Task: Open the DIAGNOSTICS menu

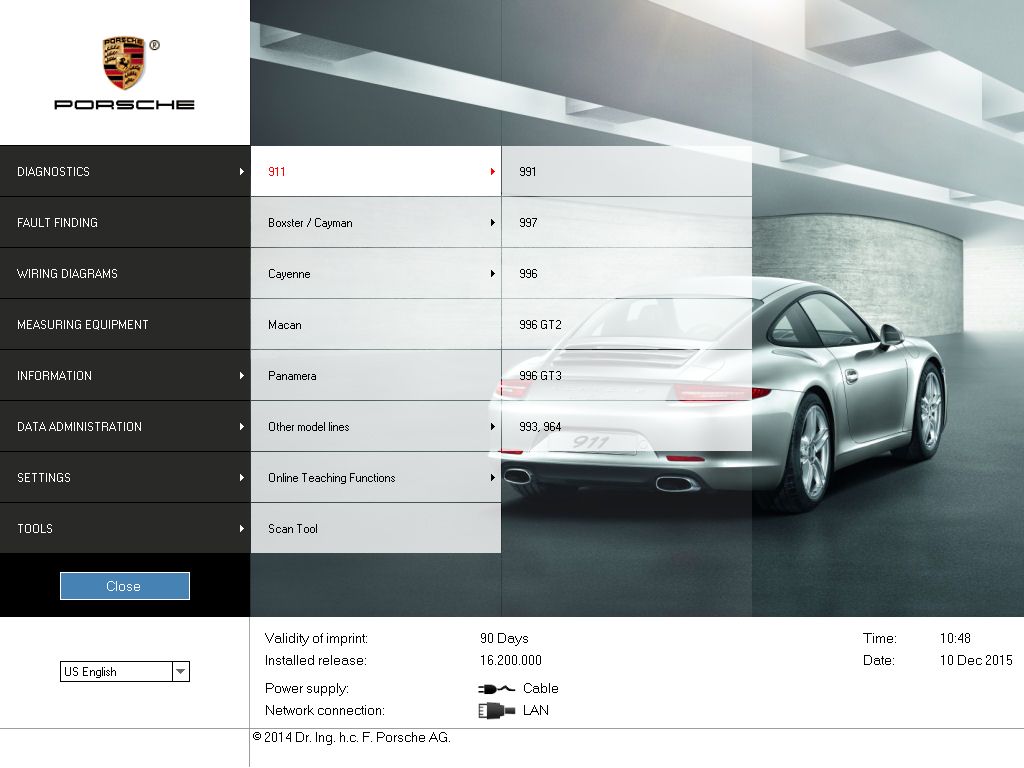Action: pos(125,171)
